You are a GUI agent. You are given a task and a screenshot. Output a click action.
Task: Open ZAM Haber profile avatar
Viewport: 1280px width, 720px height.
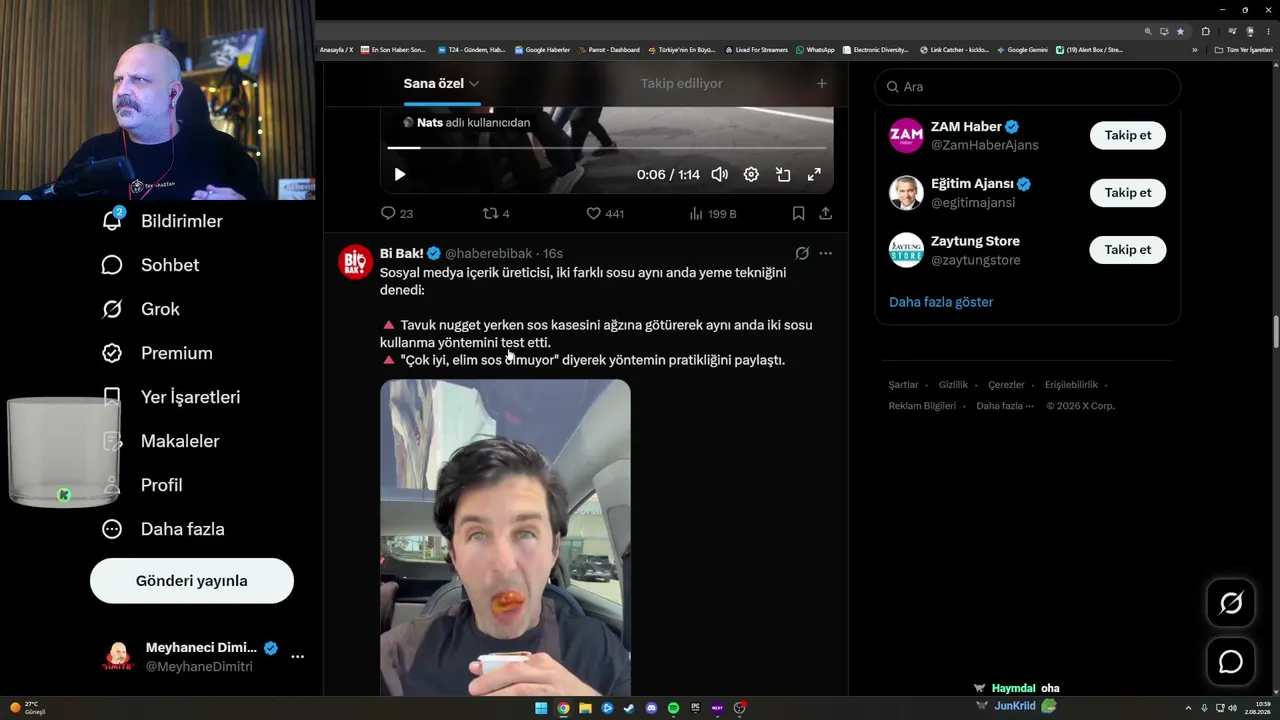[906, 135]
